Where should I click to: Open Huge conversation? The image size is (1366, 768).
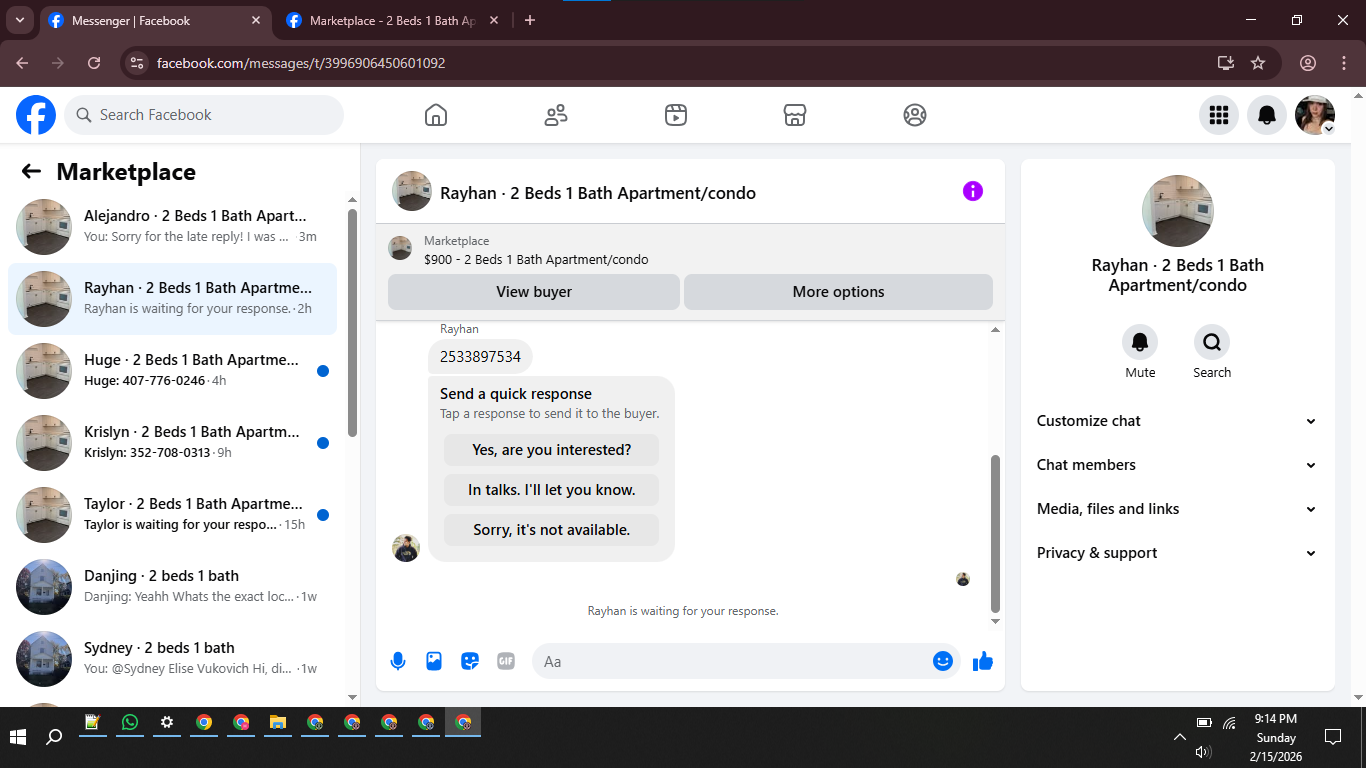coord(172,371)
